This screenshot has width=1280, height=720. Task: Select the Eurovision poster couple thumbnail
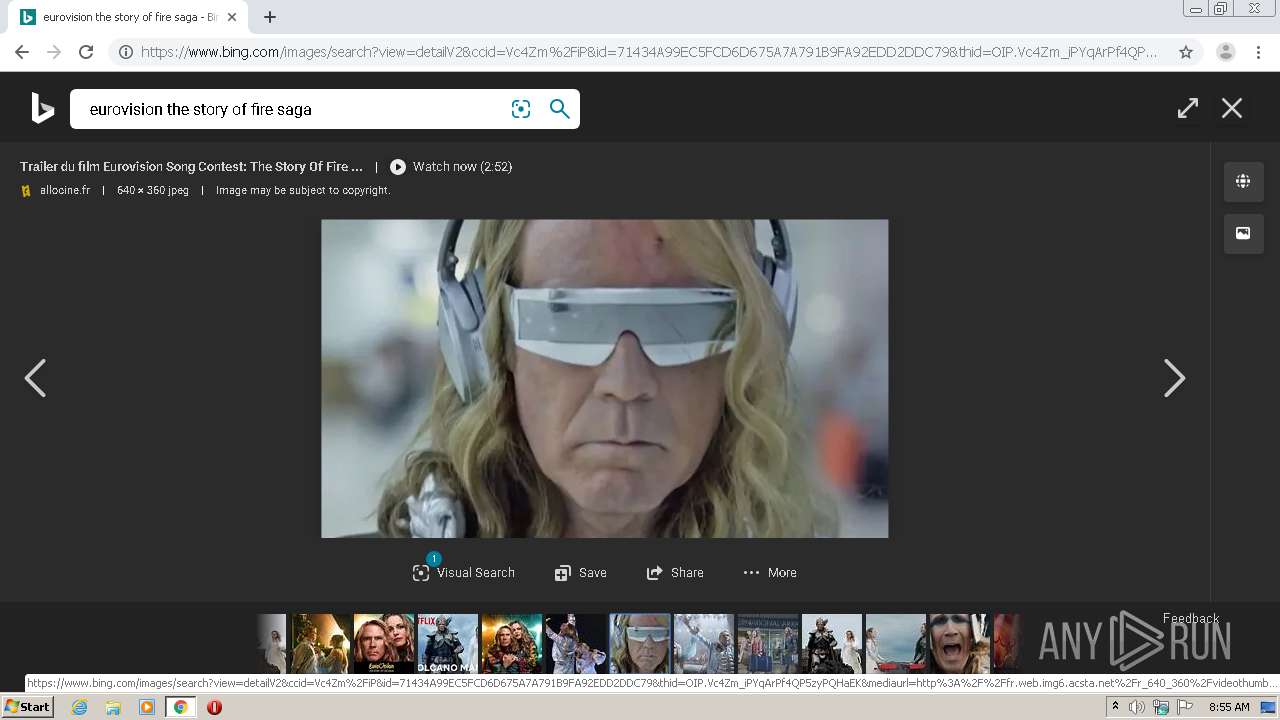tap(384, 643)
